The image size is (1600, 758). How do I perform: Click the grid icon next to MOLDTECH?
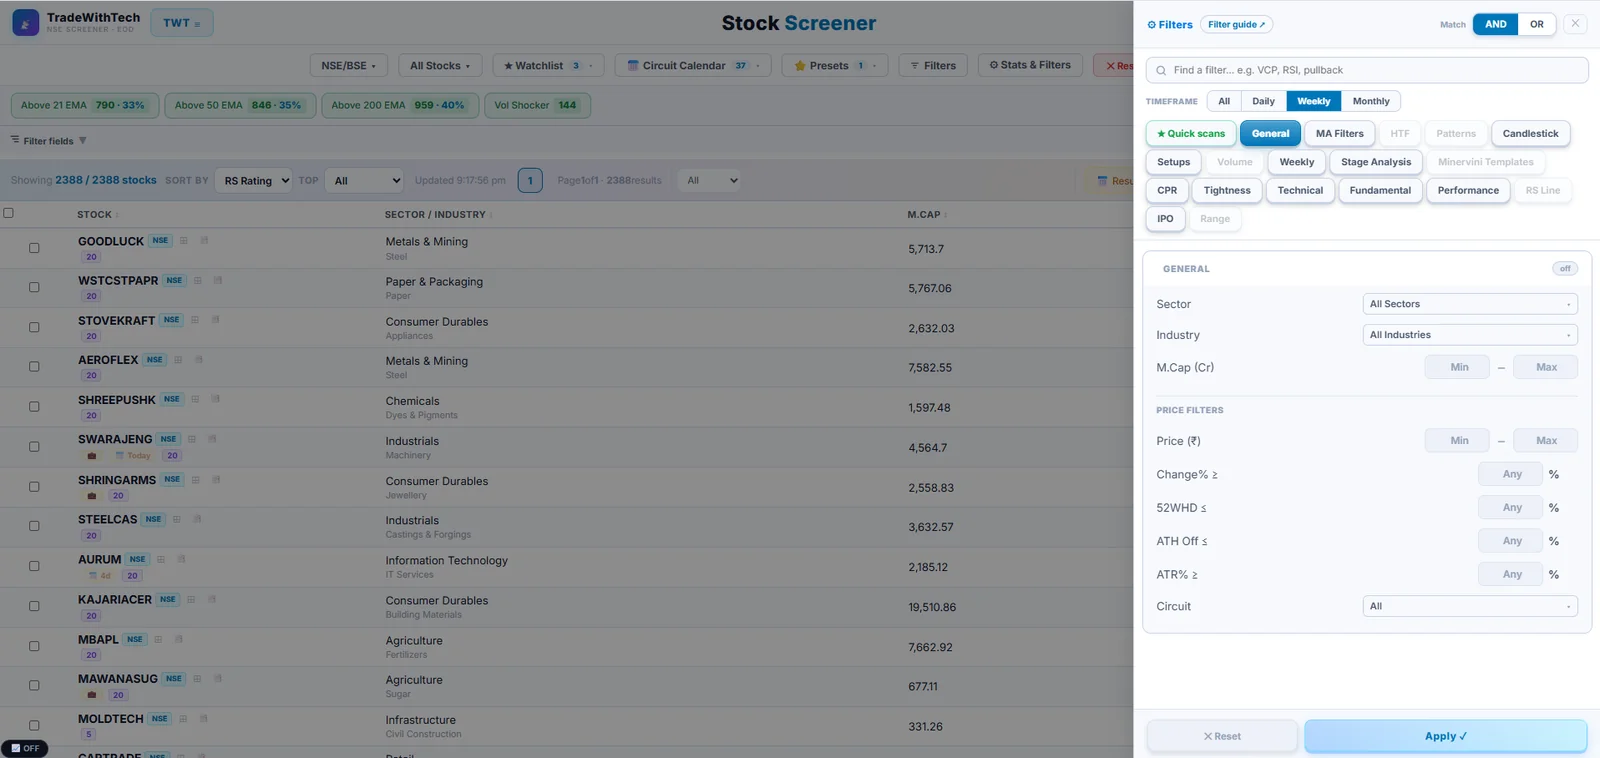coord(183,719)
